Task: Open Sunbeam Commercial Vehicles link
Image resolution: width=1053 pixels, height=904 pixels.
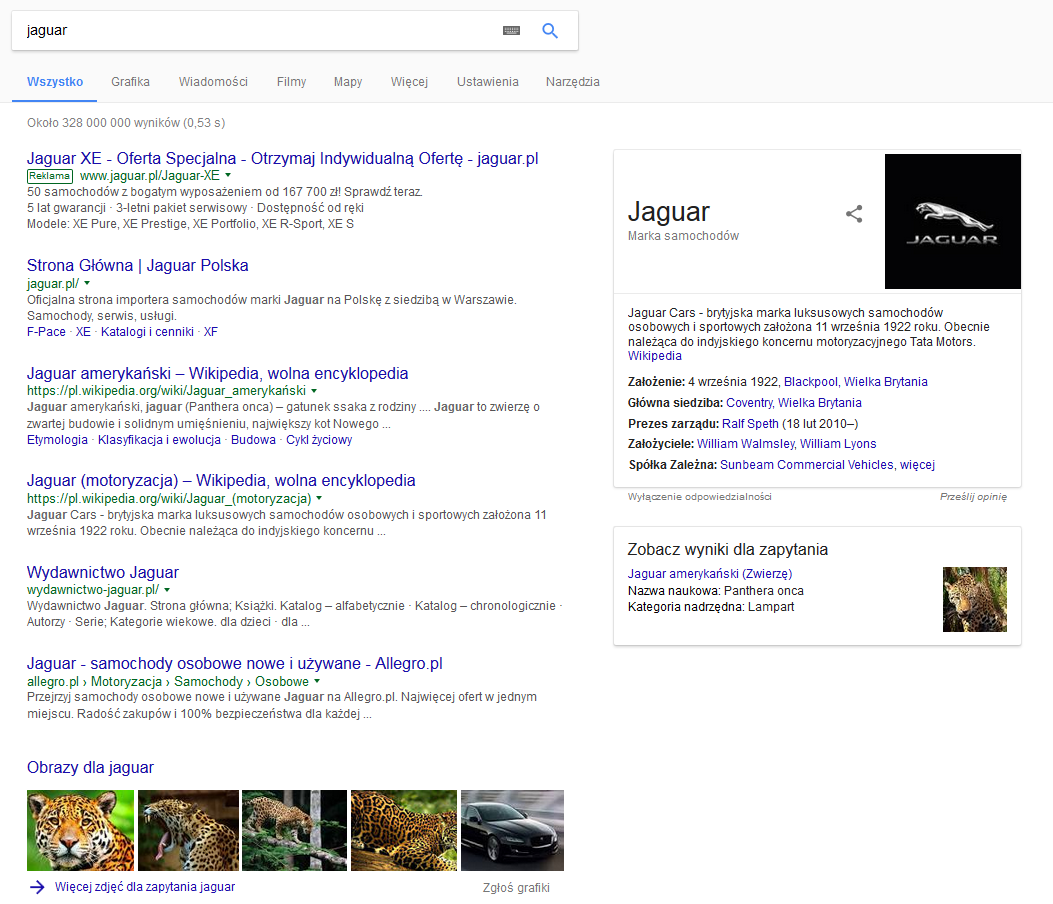Action: (807, 465)
